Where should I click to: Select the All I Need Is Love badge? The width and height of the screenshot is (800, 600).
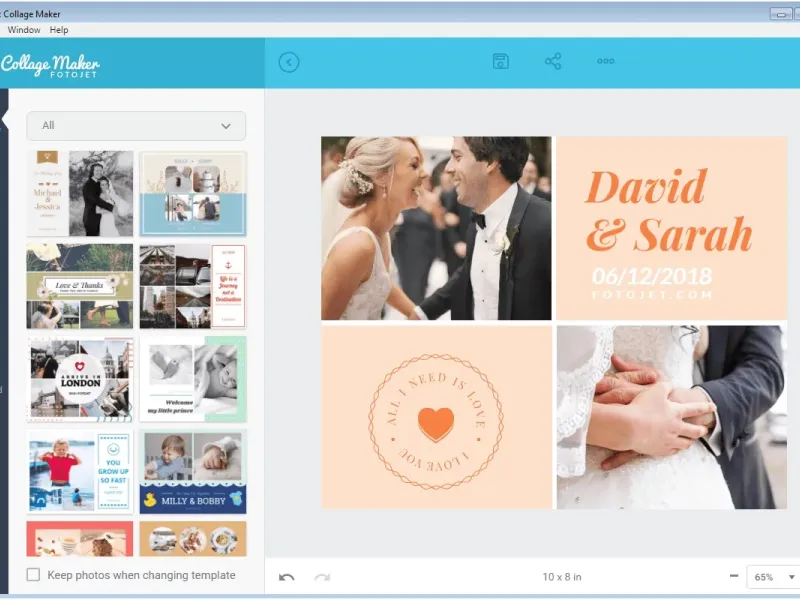point(436,422)
